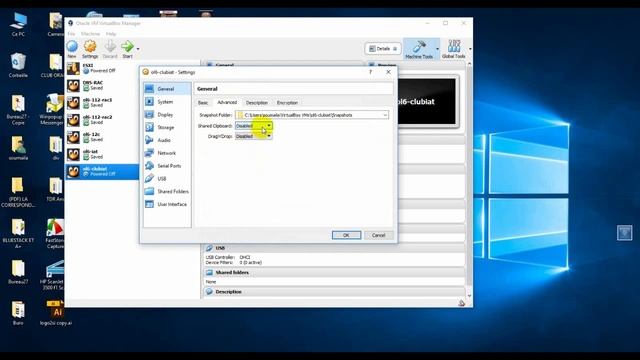640x360 pixels.
Task: Click the logo2si copy.ai desktop file
Action: (56, 313)
